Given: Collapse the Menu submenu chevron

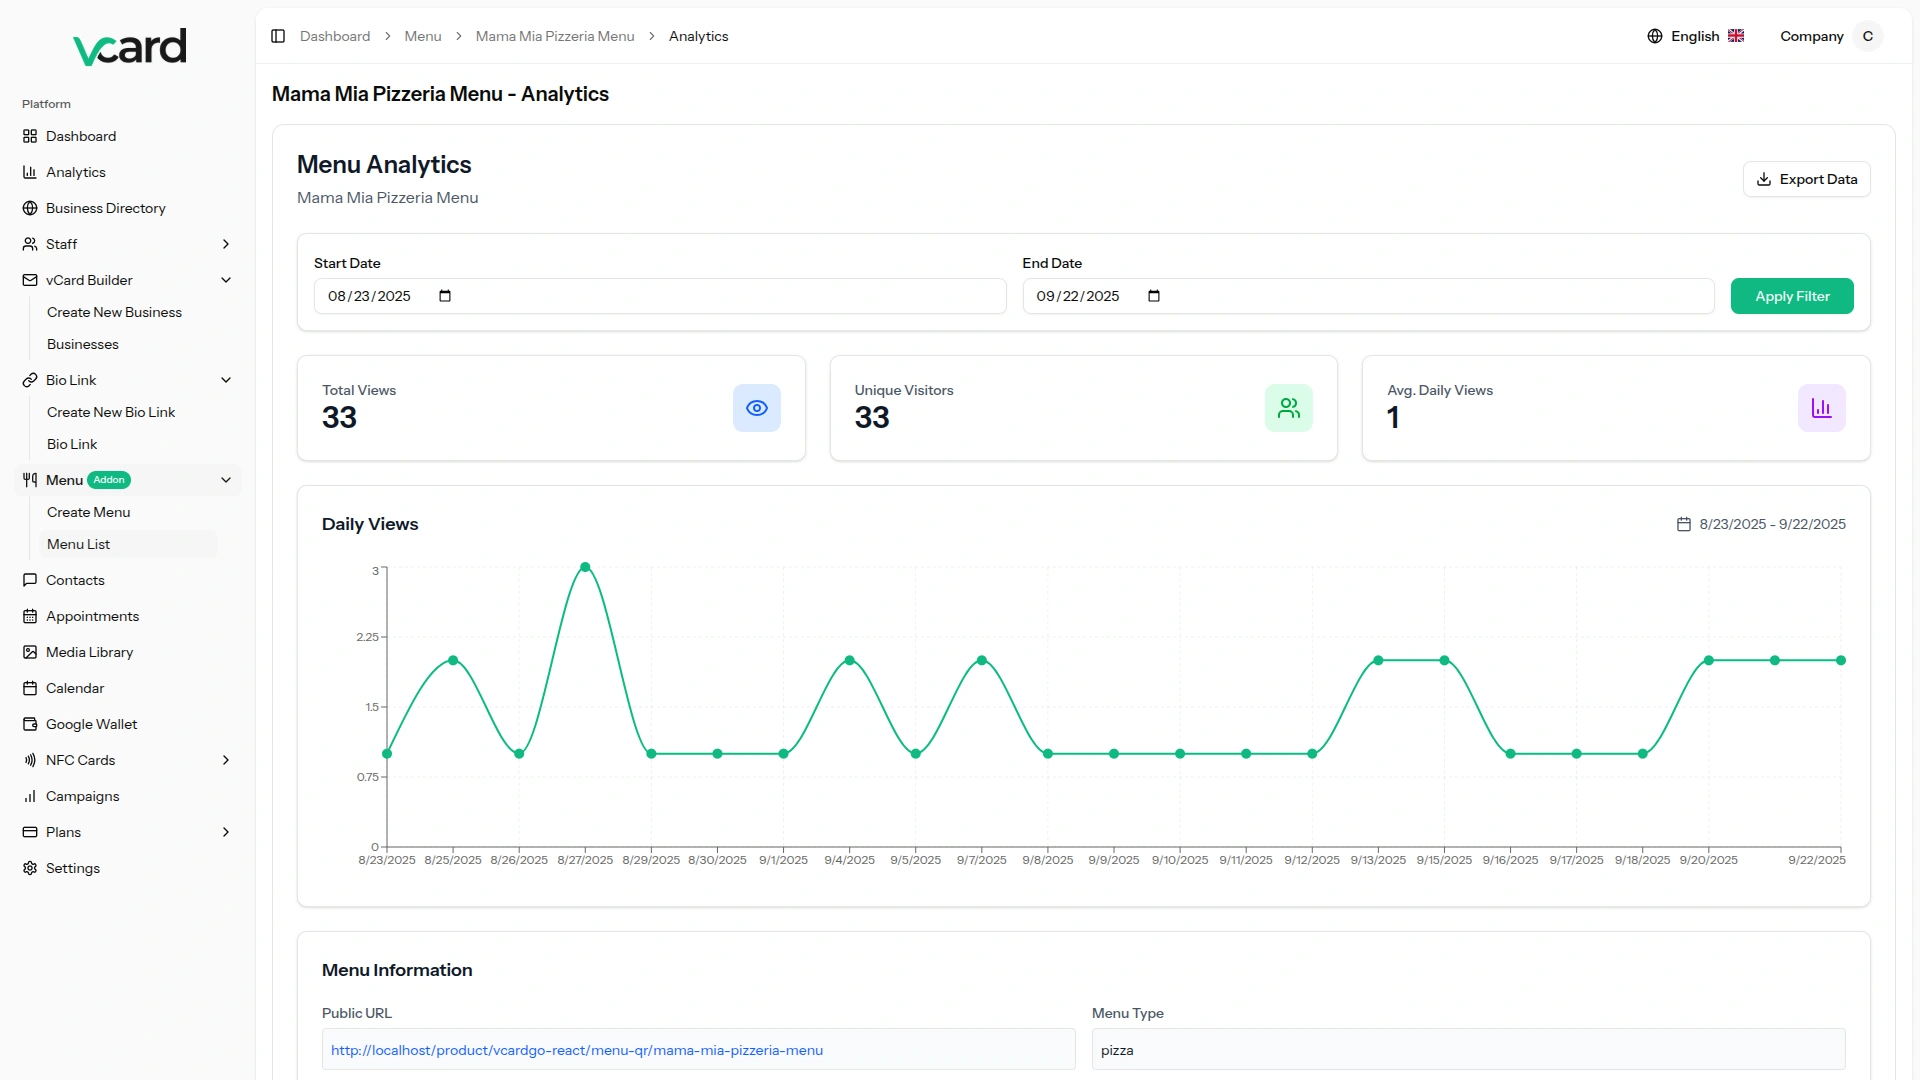Looking at the screenshot, I should tap(226, 480).
